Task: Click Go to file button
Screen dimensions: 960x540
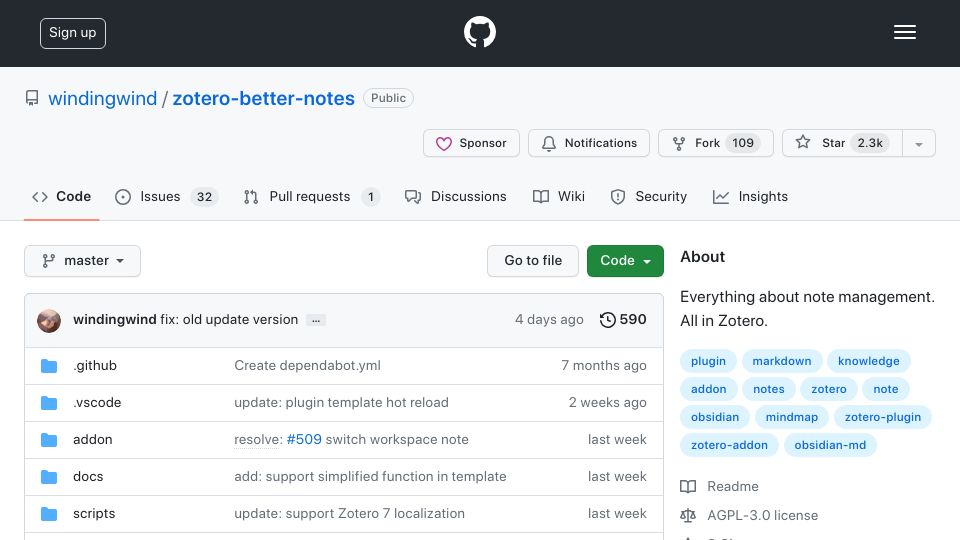Action: click(x=533, y=261)
